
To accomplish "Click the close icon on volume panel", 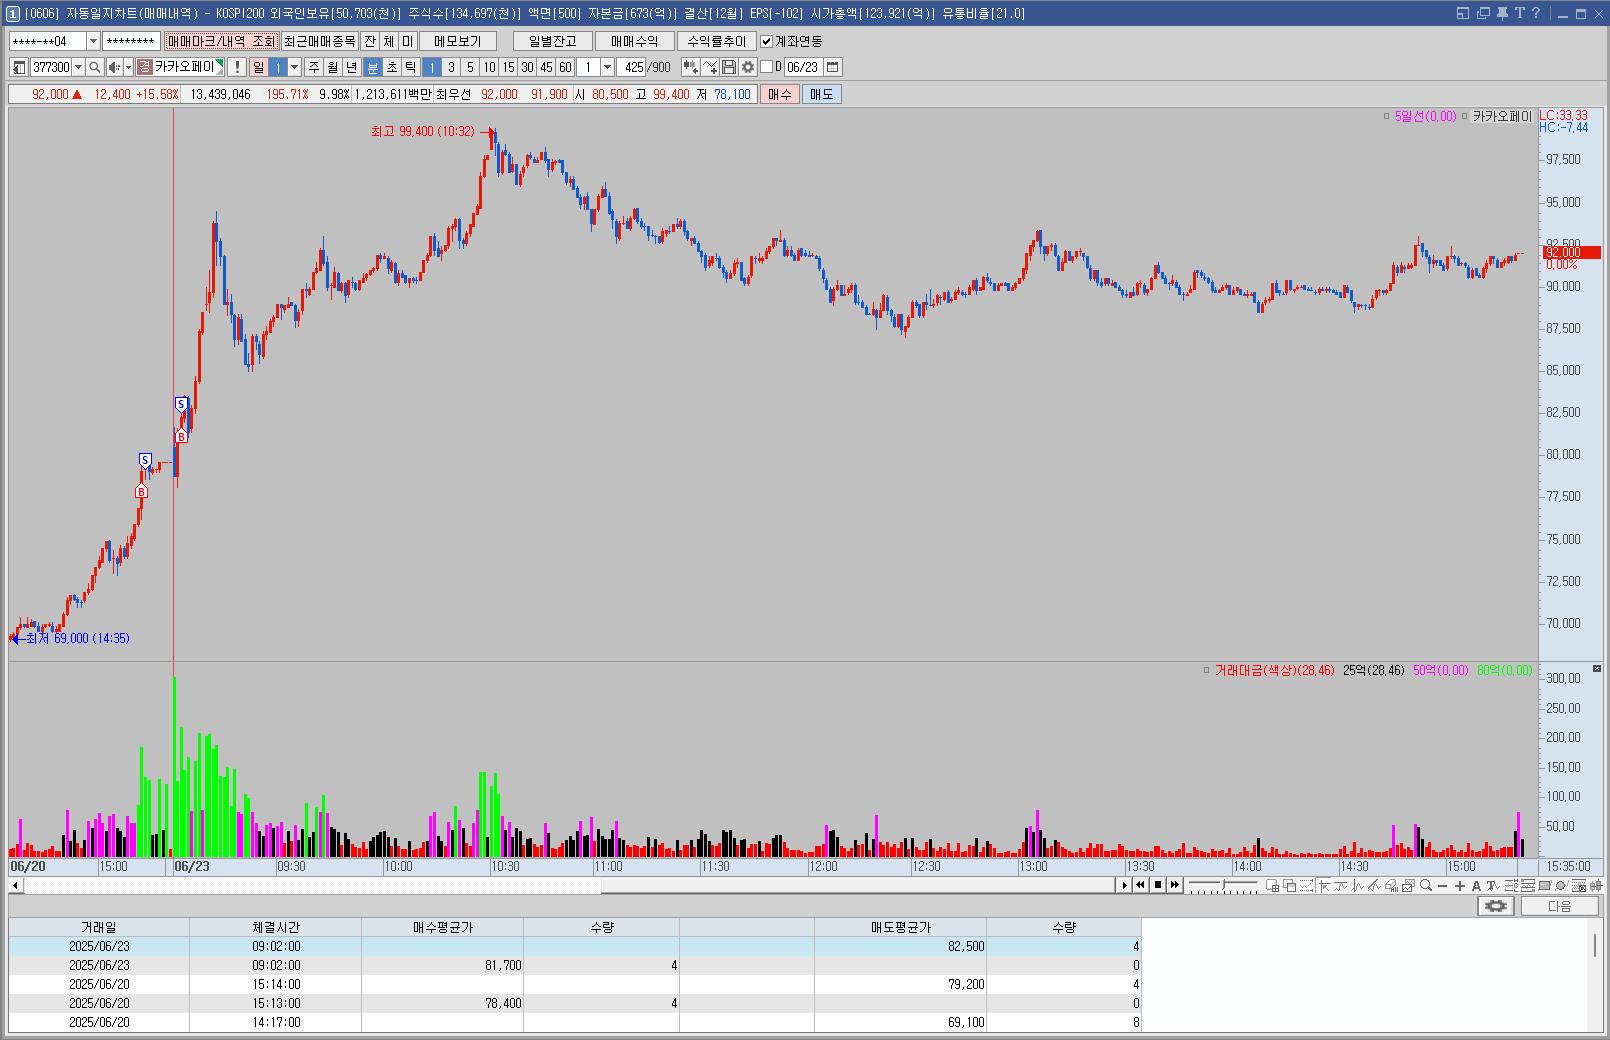I will point(1596,668).
